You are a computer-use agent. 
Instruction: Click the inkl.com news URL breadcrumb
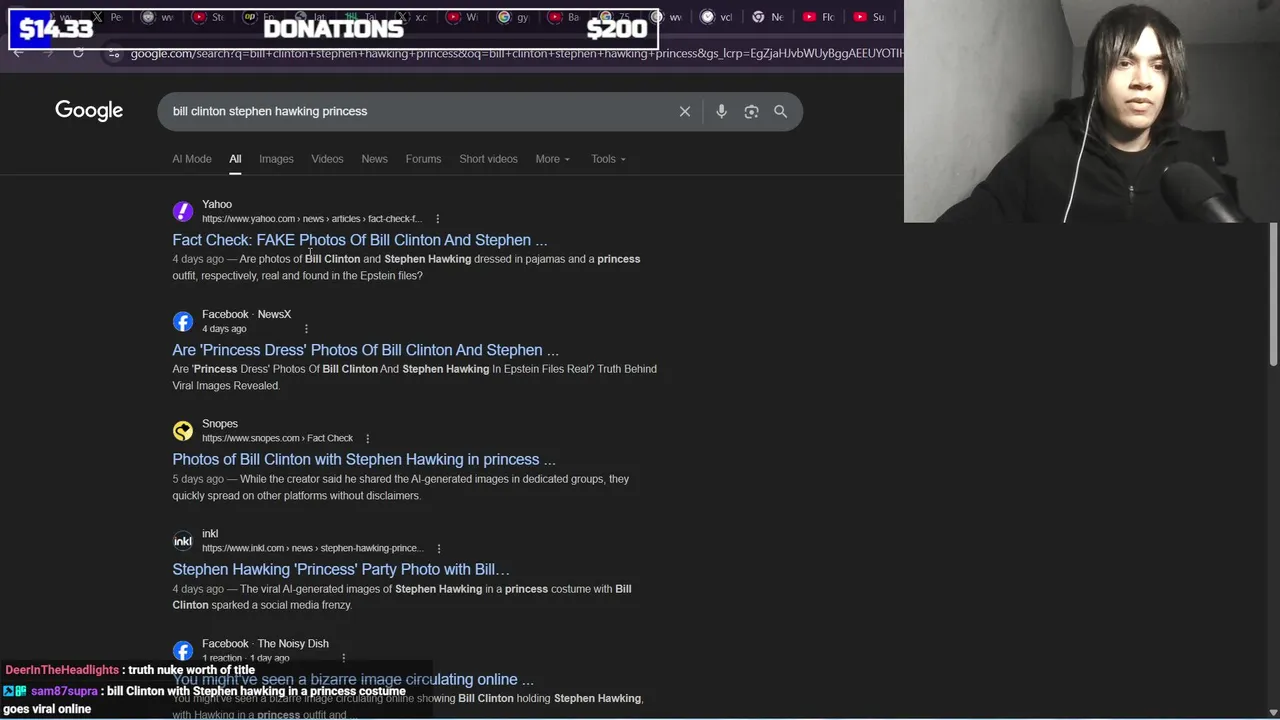[313, 548]
